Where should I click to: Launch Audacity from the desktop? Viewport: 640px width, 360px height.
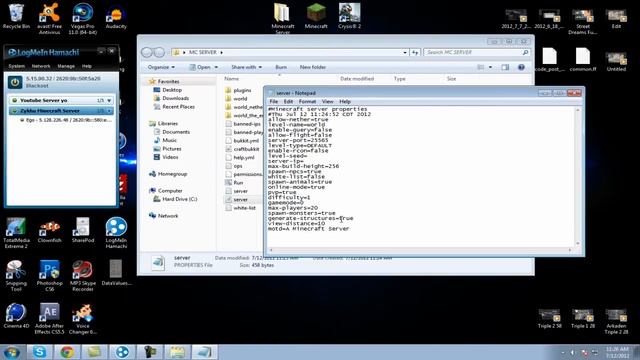click(x=116, y=17)
